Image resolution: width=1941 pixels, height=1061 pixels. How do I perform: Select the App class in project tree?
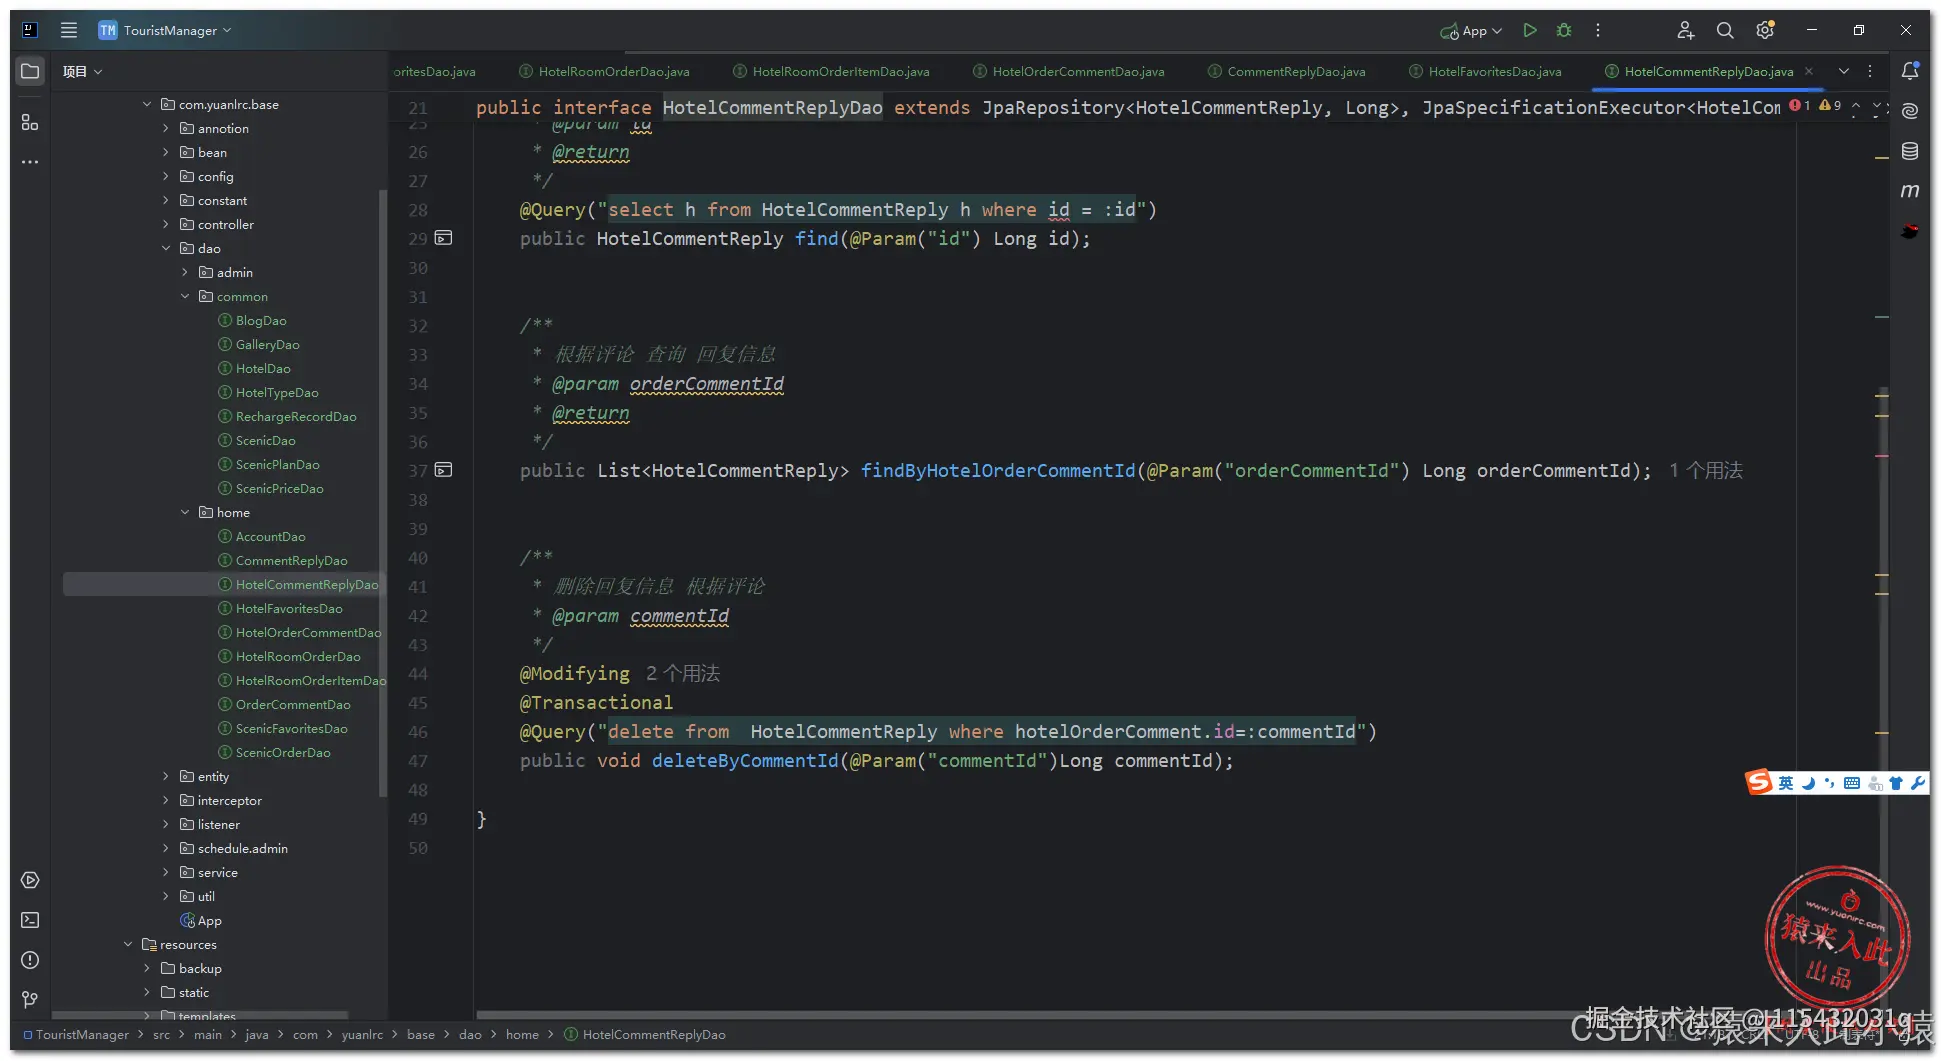click(209, 920)
